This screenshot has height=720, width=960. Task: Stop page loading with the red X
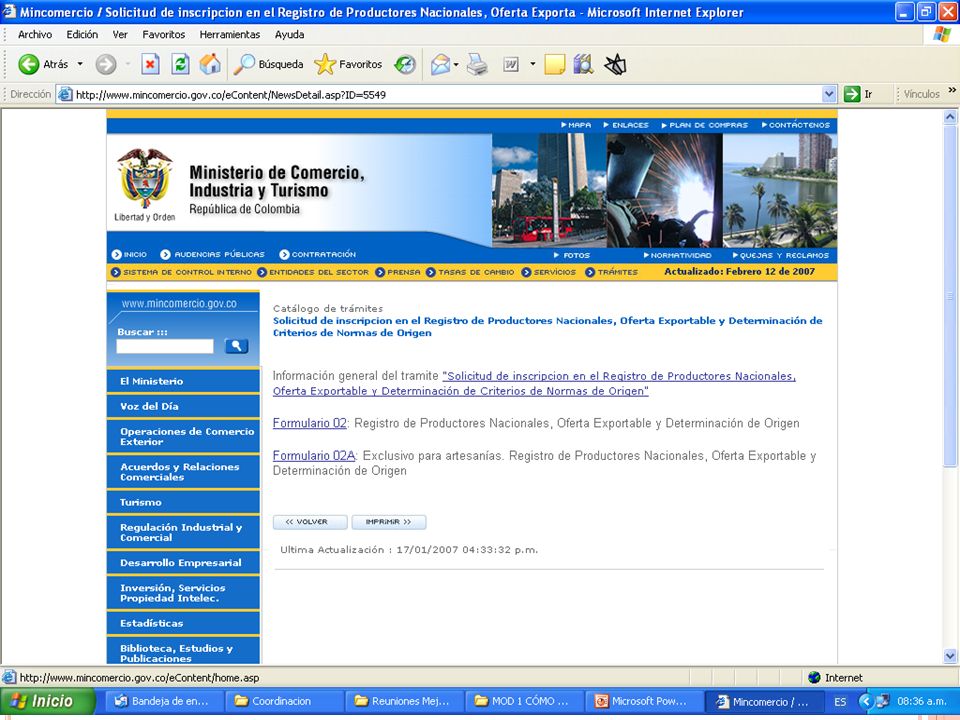point(150,64)
